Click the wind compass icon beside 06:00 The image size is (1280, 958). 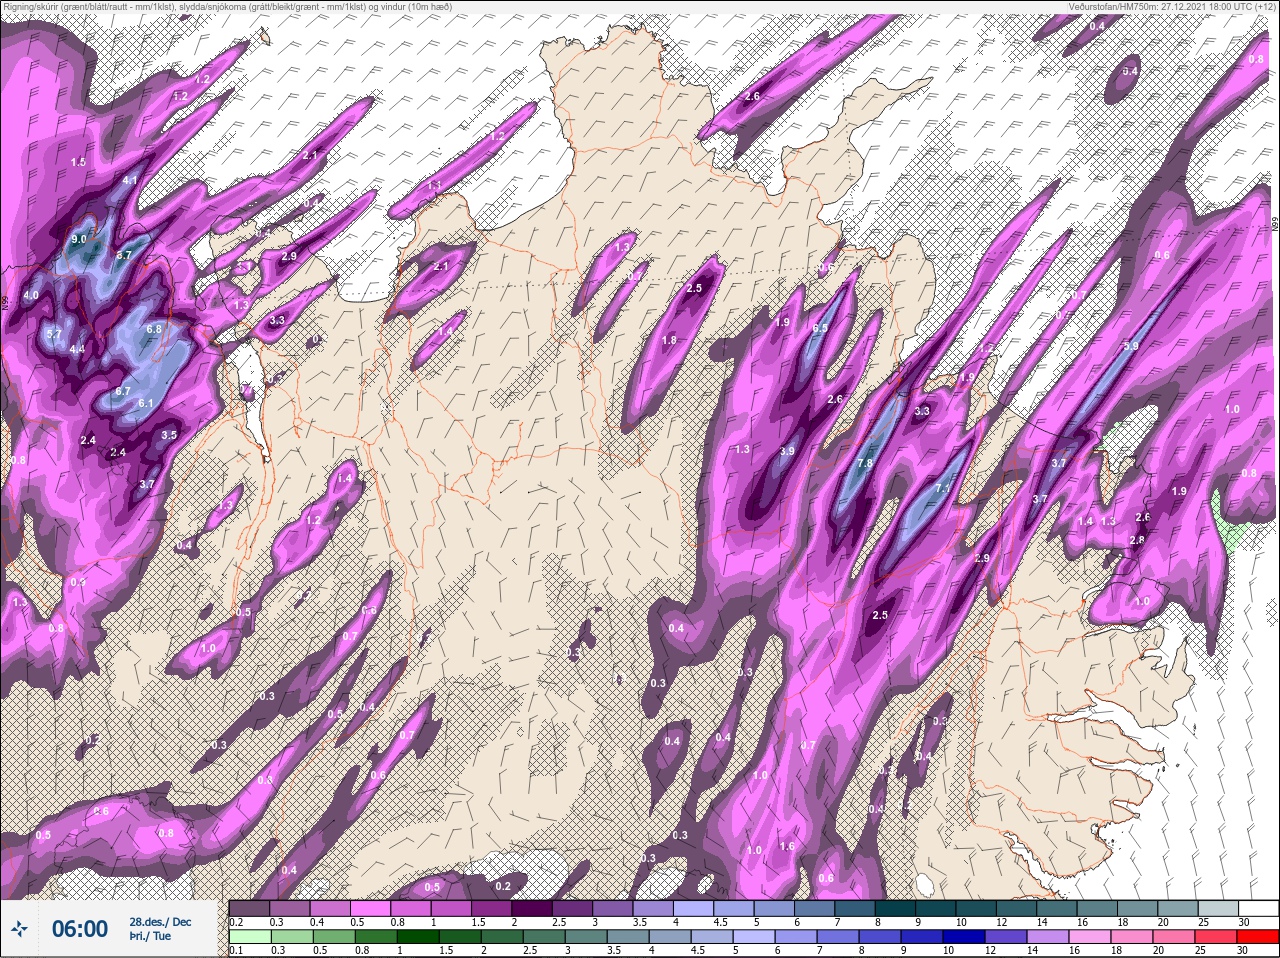[20, 929]
